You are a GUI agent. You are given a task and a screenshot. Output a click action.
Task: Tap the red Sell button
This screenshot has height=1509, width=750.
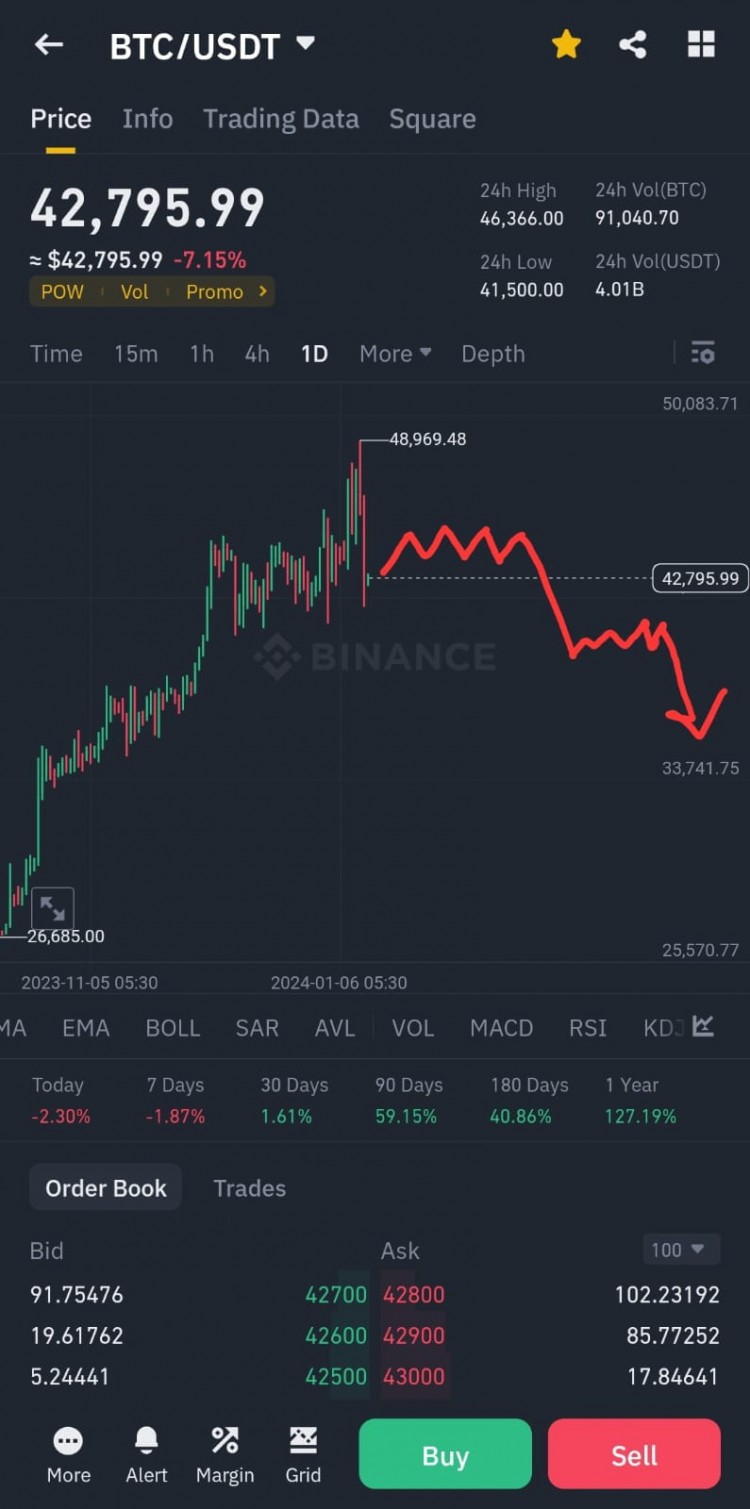[634, 1455]
